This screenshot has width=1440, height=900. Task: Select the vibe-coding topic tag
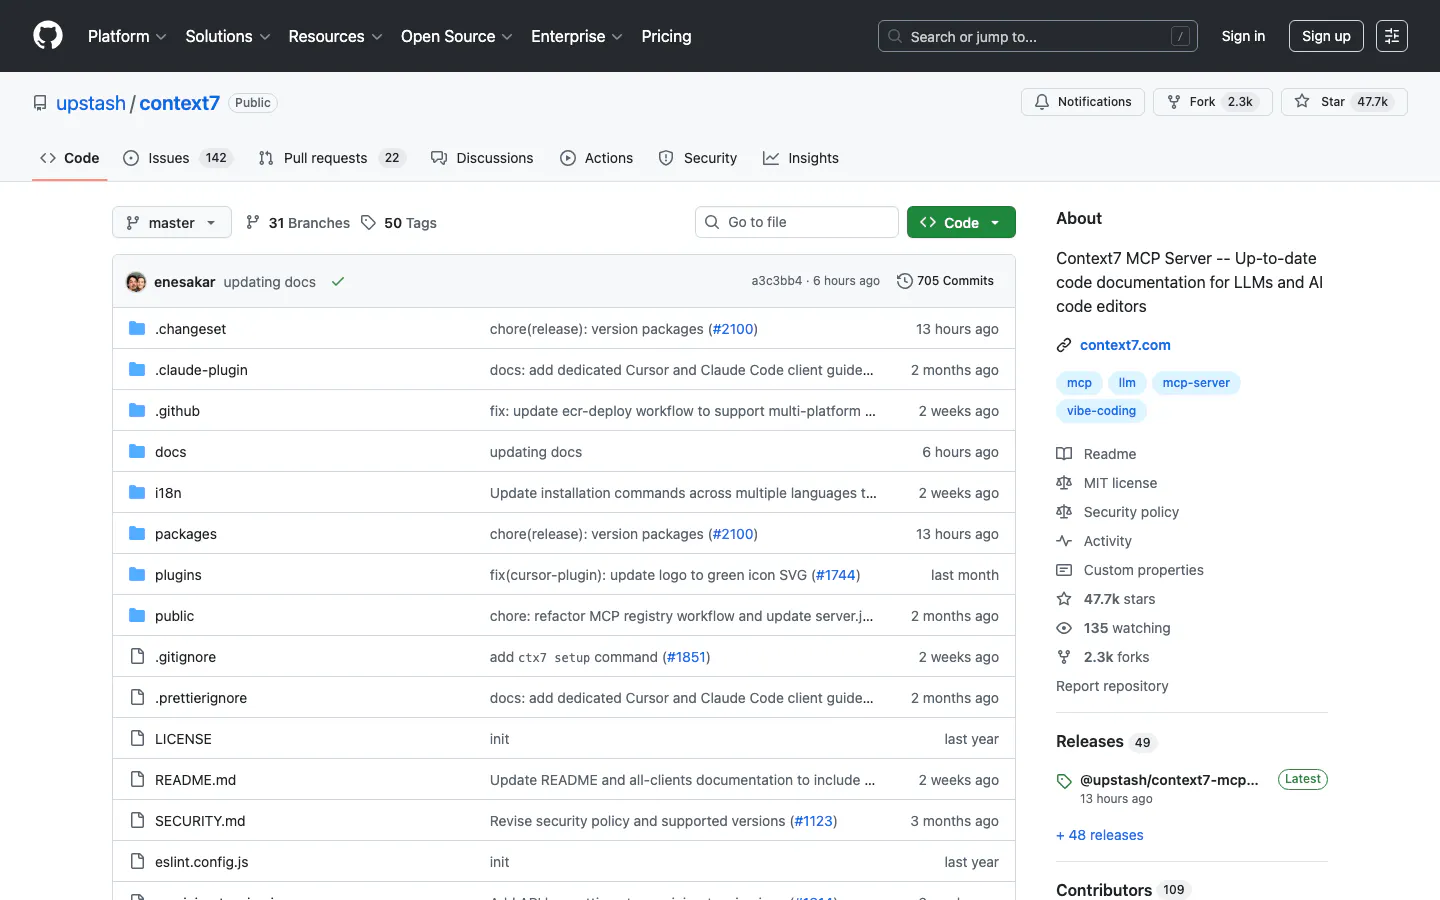point(1101,411)
